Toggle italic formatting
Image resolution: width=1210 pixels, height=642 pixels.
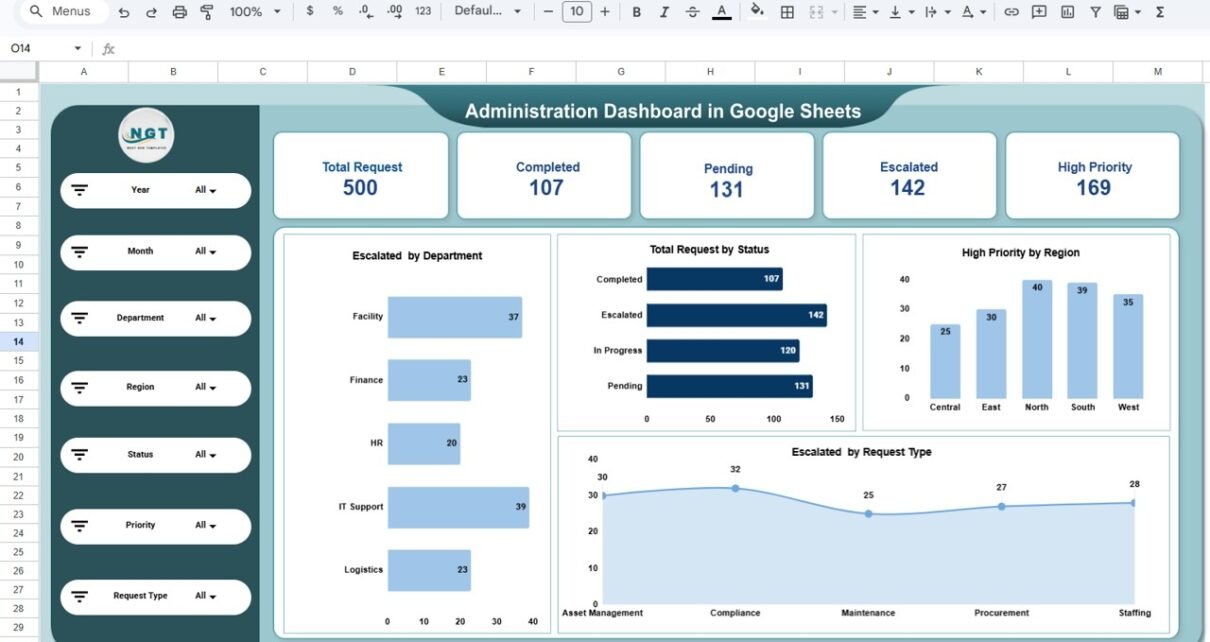pyautogui.click(x=664, y=12)
